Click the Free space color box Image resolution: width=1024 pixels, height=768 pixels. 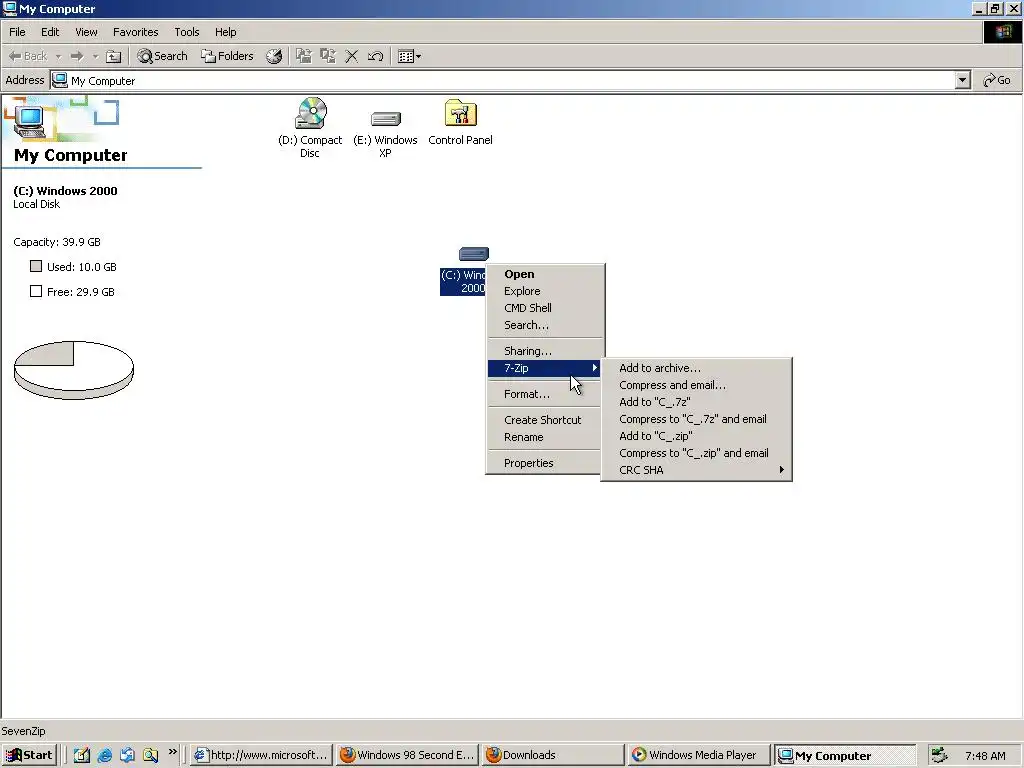36,291
